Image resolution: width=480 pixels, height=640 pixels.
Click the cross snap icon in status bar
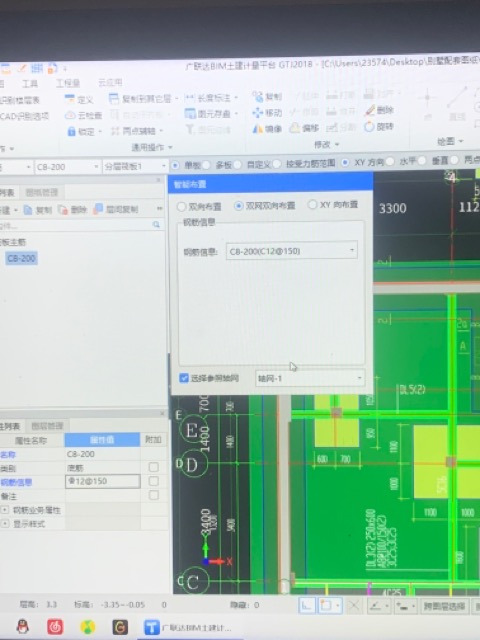point(353,606)
